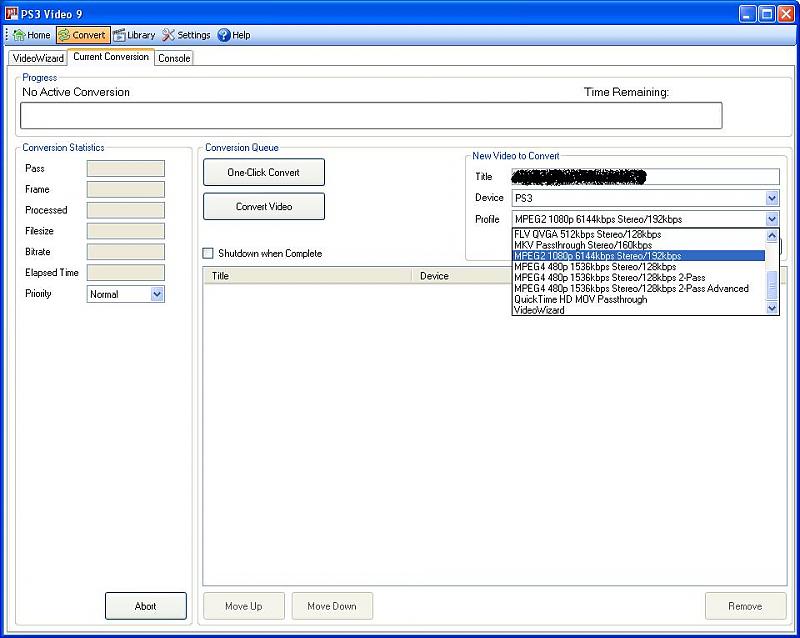This screenshot has height=638, width=800.
Task: Click into the Title input field
Action: pyautogui.click(x=645, y=177)
